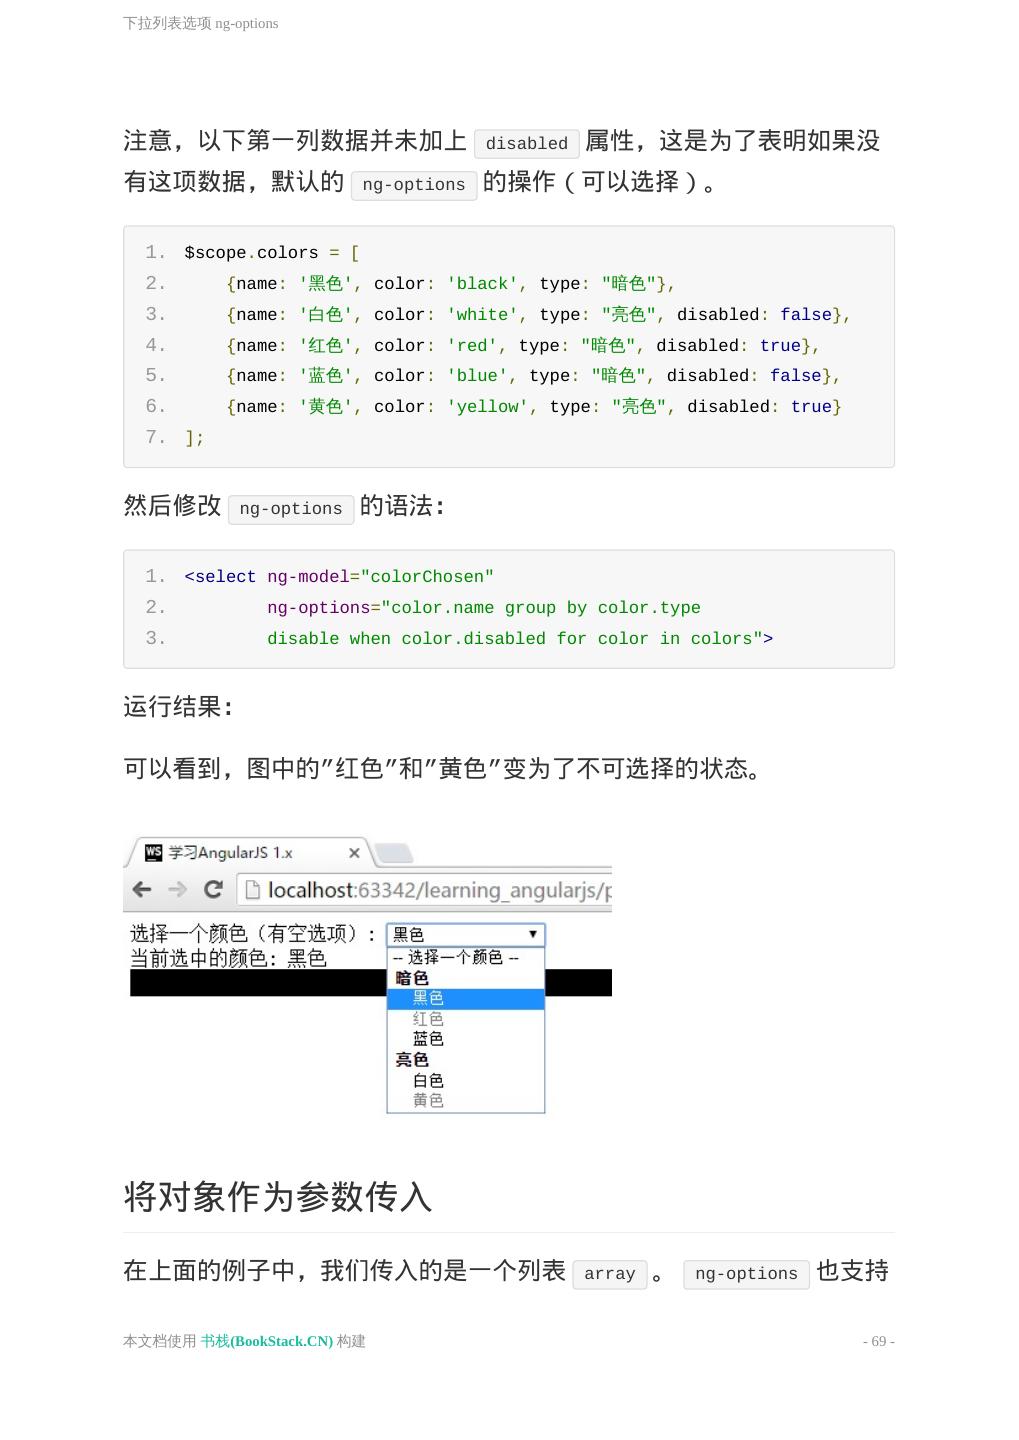
Task: Select disabled 黄色 option in list
Action: (x=466, y=1101)
